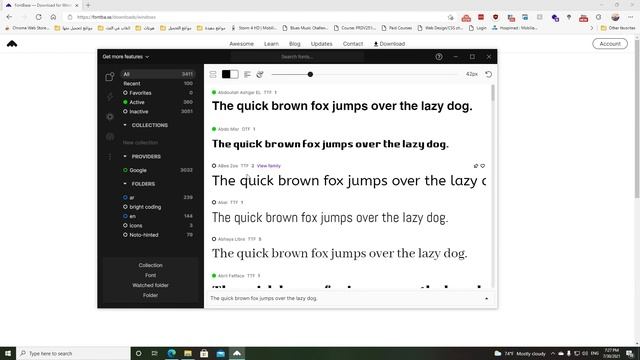Open settings via sidebar gear icon
Viewport: 640px width, 360px height.
(109, 117)
